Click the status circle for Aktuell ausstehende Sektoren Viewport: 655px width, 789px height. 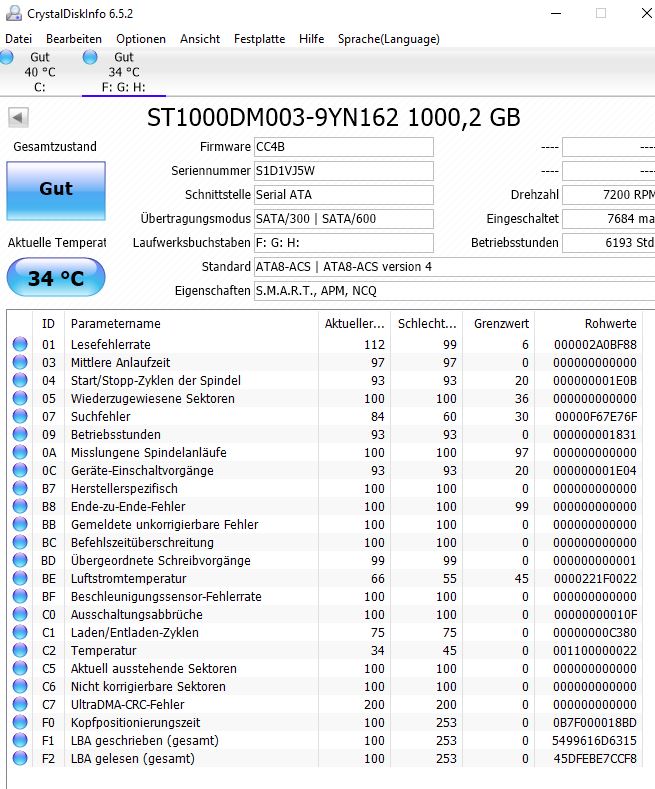[20, 668]
